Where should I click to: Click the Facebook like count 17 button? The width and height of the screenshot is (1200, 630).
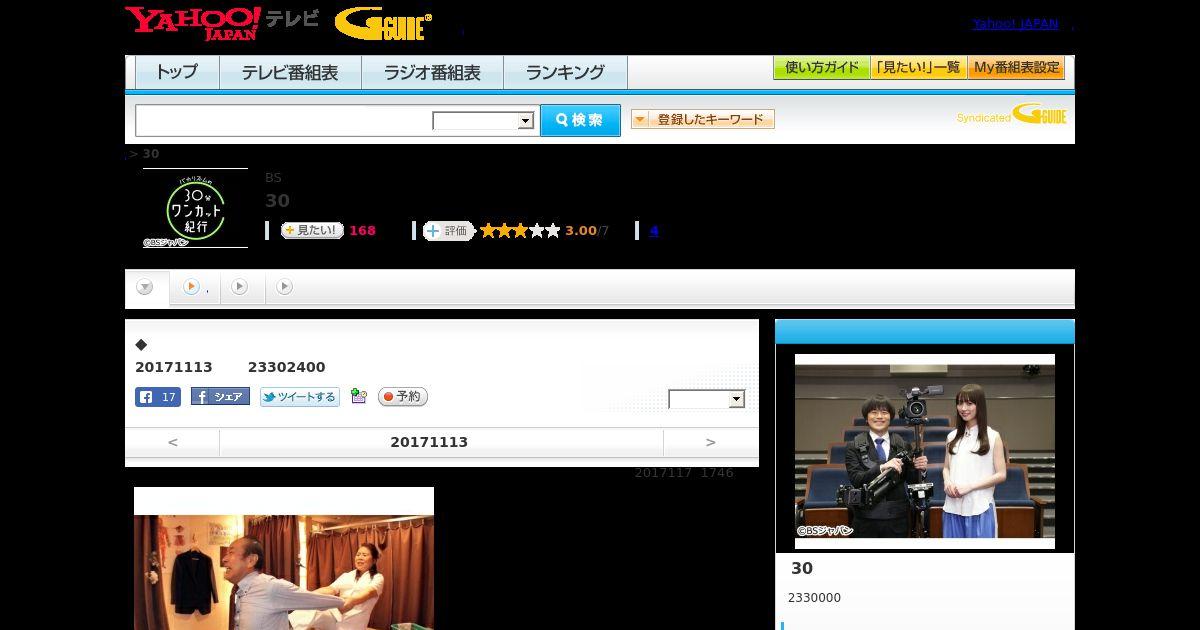158,397
